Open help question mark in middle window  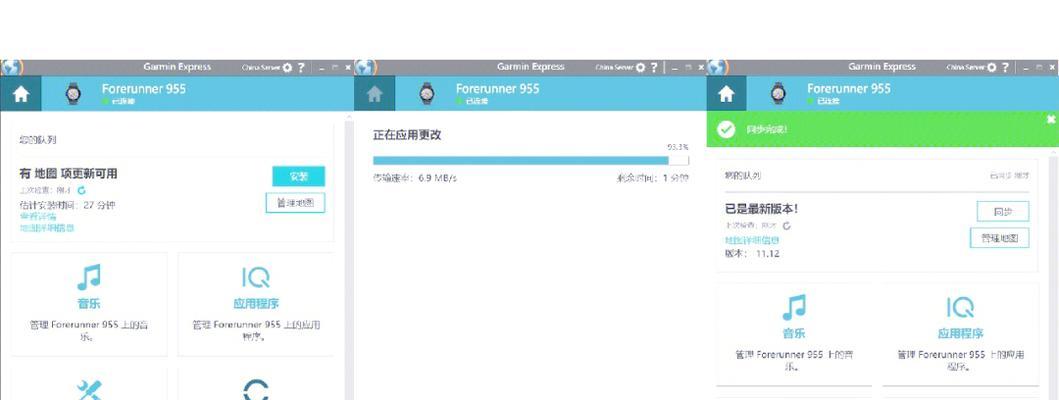[x=654, y=68]
